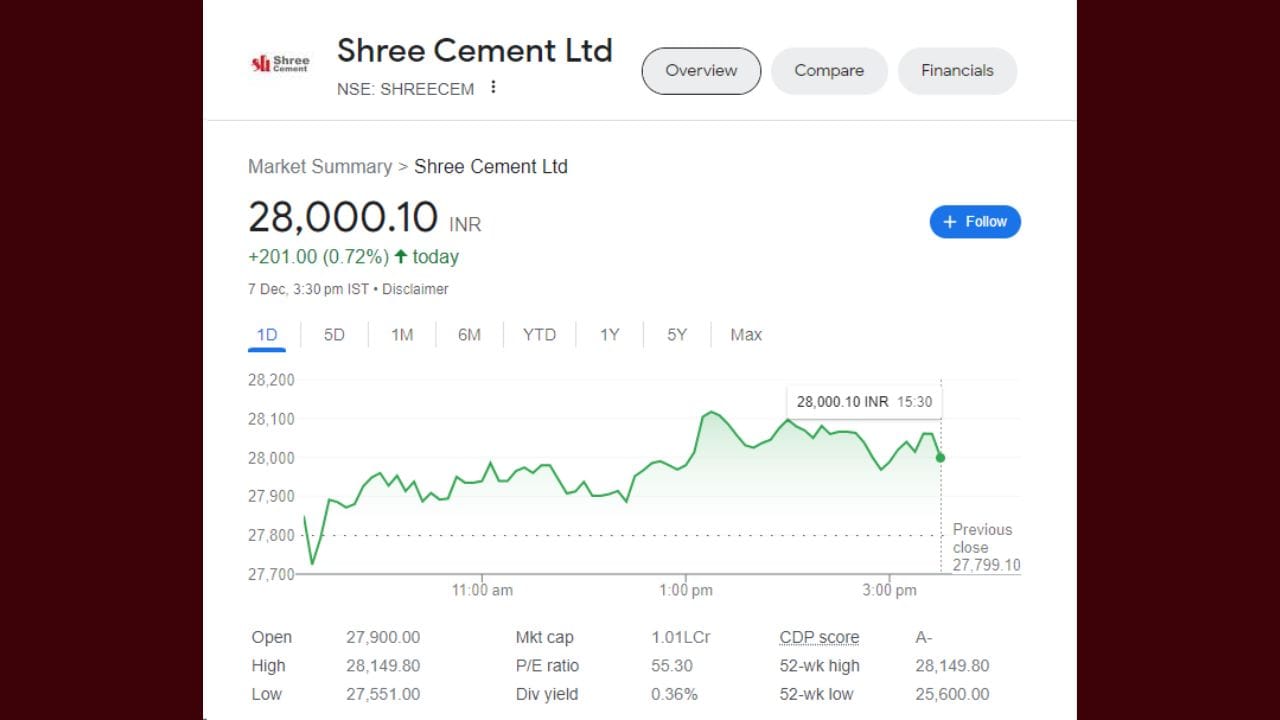Open the Financials tab

[x=957, y=71]
